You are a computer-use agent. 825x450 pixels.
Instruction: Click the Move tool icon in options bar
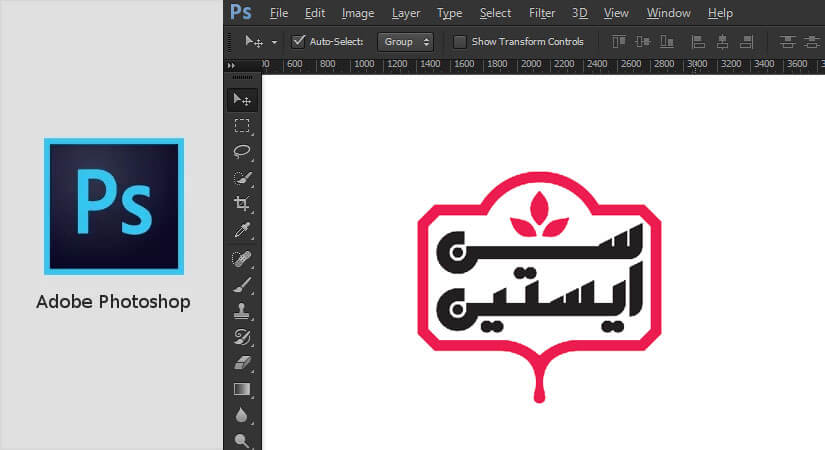click(254, 41)
